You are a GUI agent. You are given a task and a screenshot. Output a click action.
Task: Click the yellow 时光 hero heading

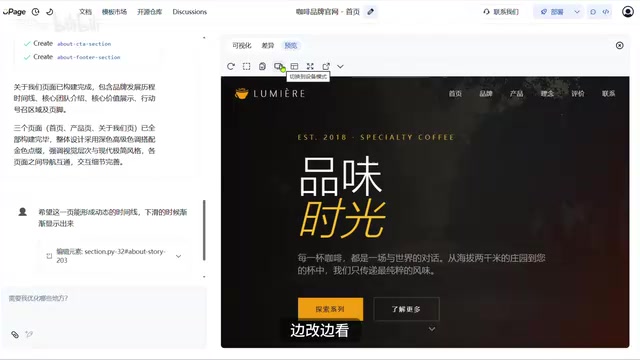click(x=342, y=220)
